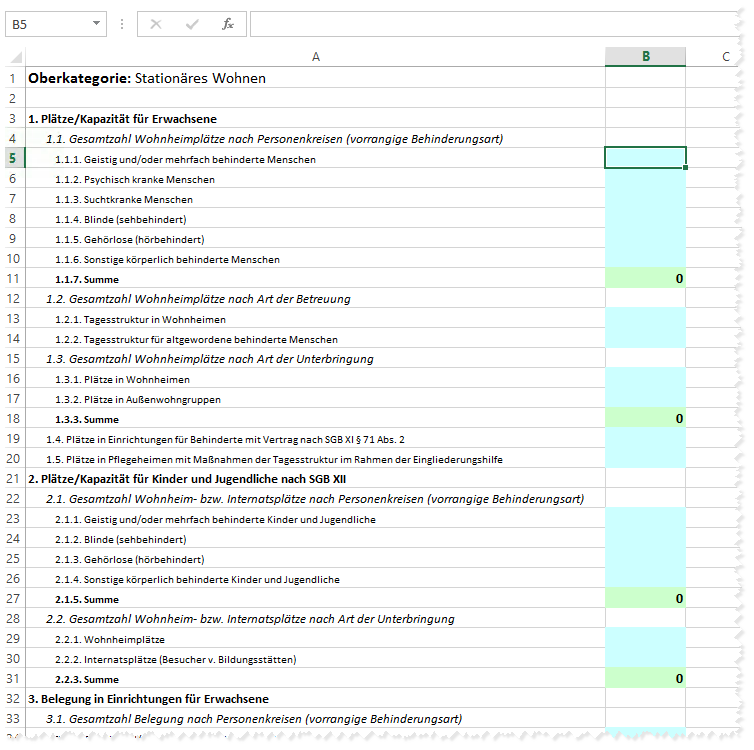Image resolution: width=754 pixels, height=750 pixels.
Task: Select column C header
Action: (x=726, y=57)
